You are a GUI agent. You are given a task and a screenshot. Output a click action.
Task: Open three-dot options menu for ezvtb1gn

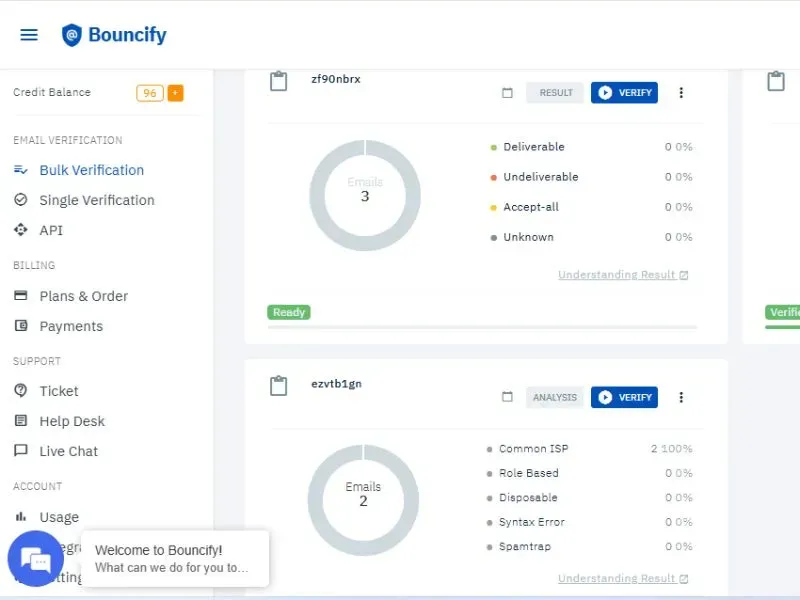click(681, 397)
